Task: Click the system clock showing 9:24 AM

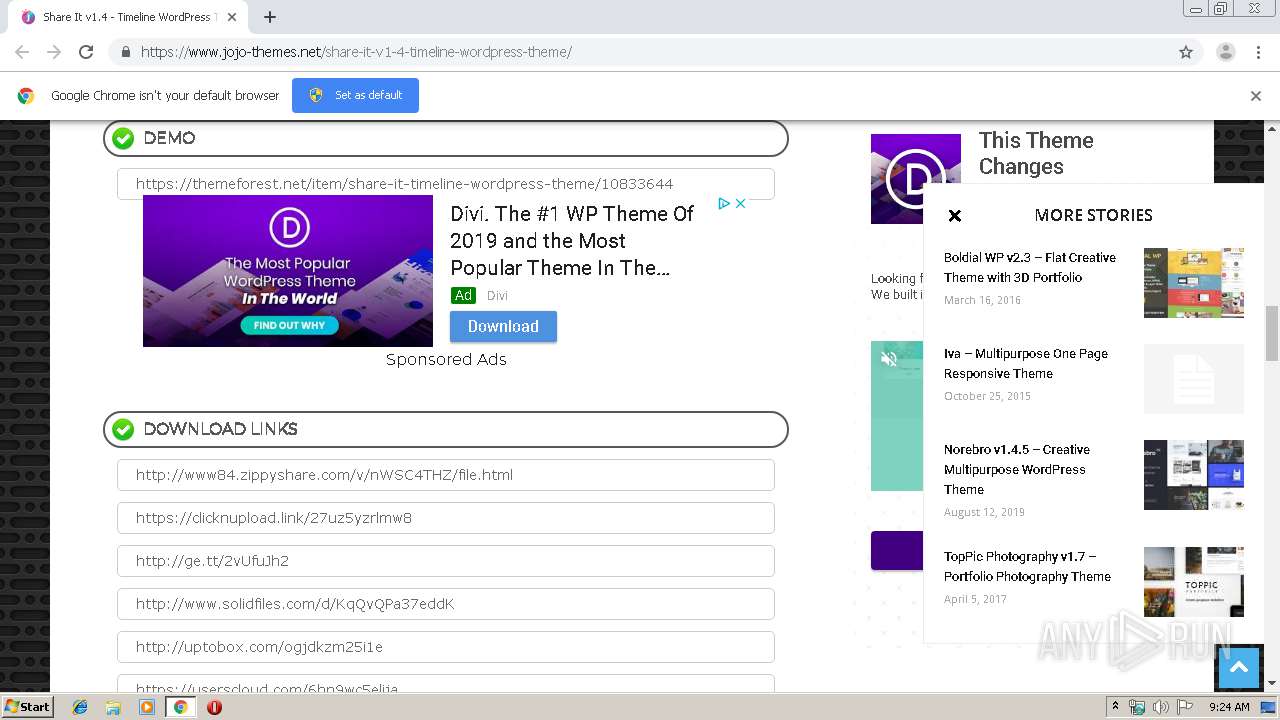Action: click(1229, 707)
